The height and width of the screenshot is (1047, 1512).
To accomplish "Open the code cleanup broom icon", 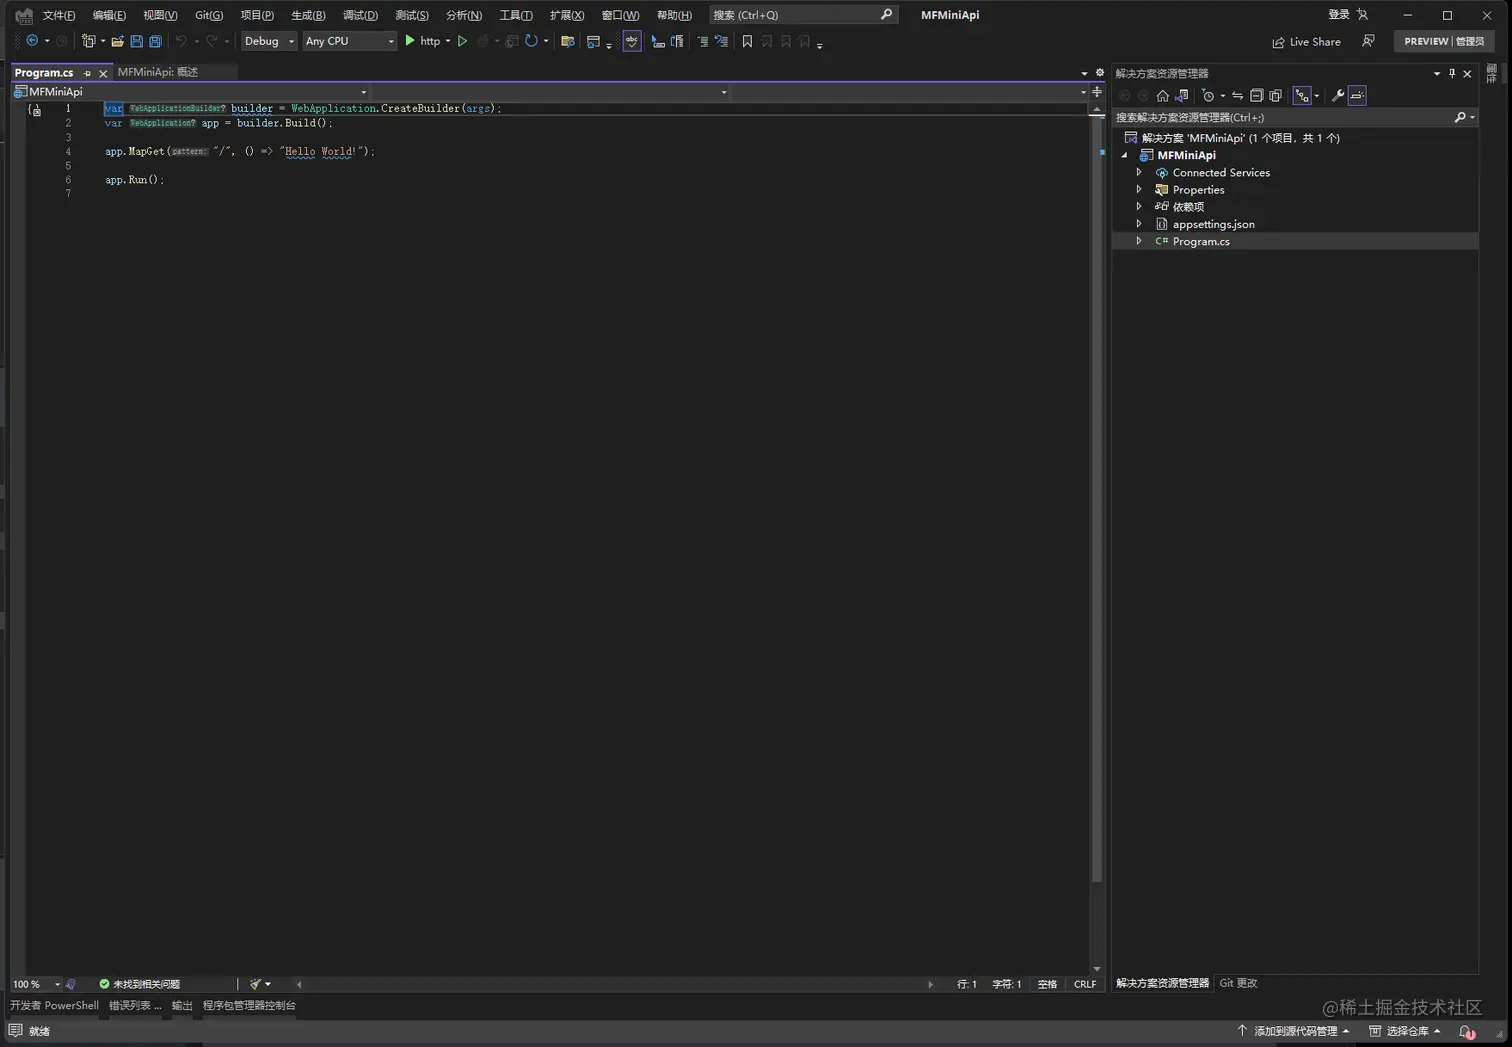I will coord(256,984).
